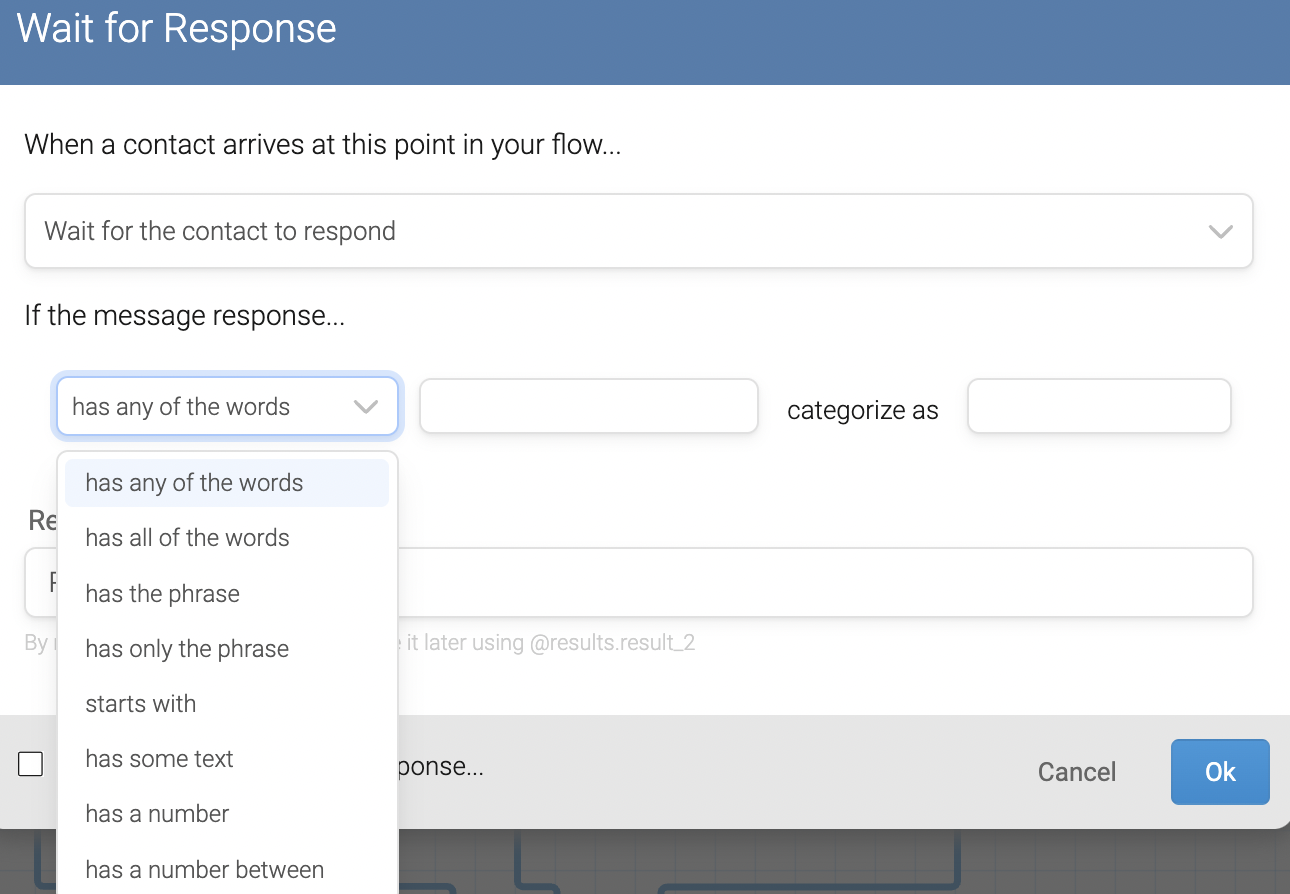Image resolution: width=1290 pixels, height=894 pixels.
Task: Select 'has some text' option
Action: coord(227,759)
